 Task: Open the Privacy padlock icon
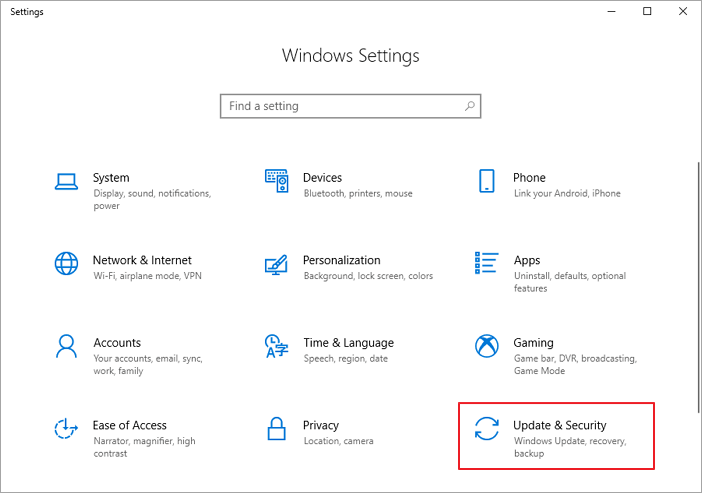click(277, 429)
